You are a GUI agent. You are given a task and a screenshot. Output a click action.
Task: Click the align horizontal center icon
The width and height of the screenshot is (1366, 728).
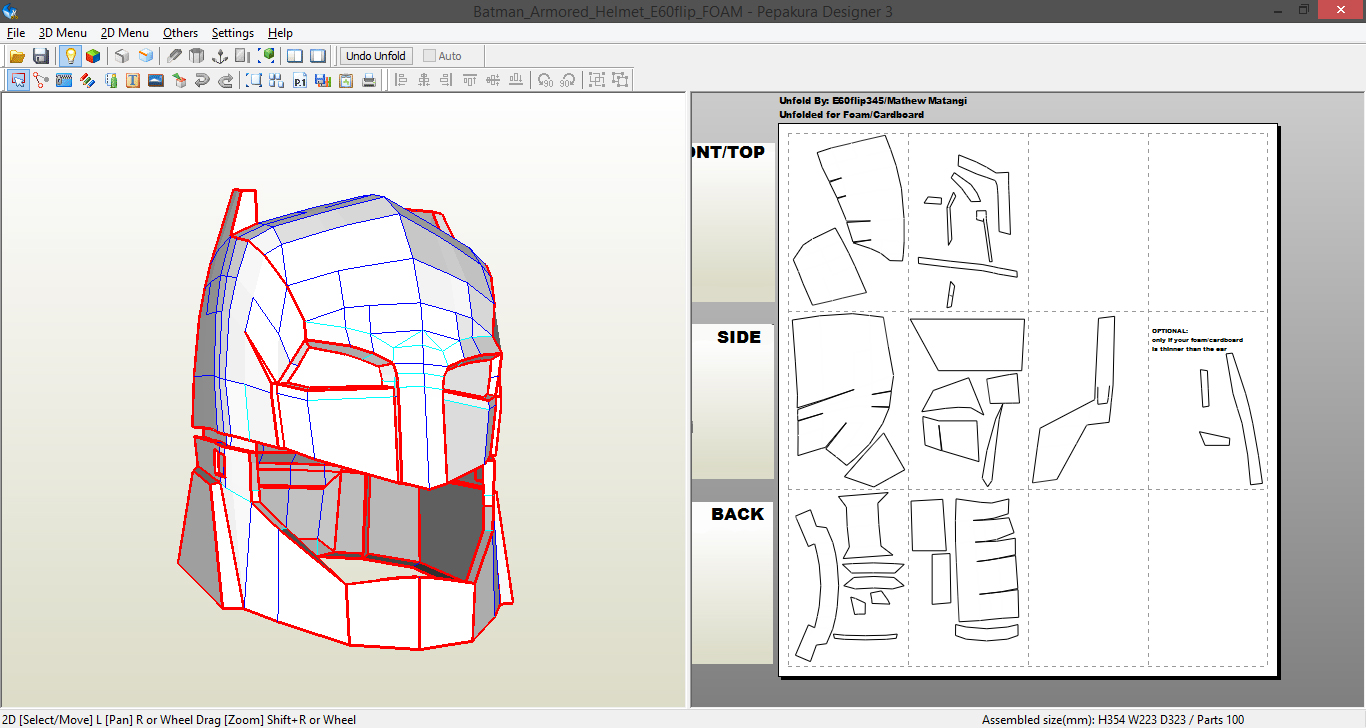click(x=424, y=80)
